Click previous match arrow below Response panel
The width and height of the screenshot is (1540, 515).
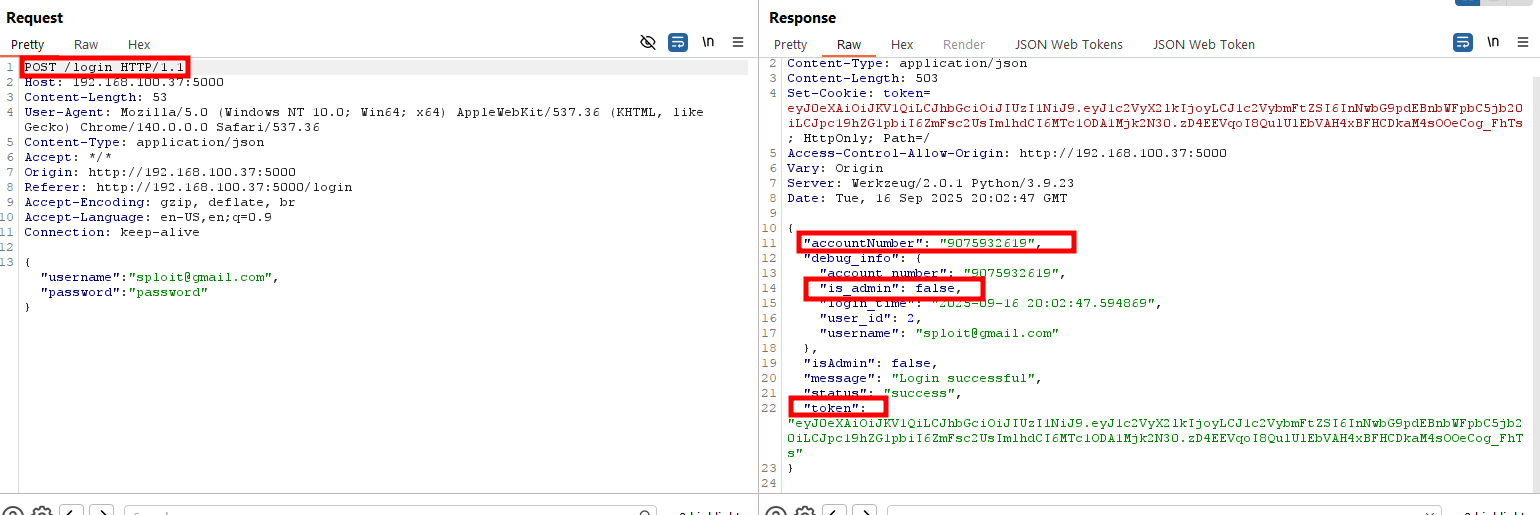coord(835,512)
